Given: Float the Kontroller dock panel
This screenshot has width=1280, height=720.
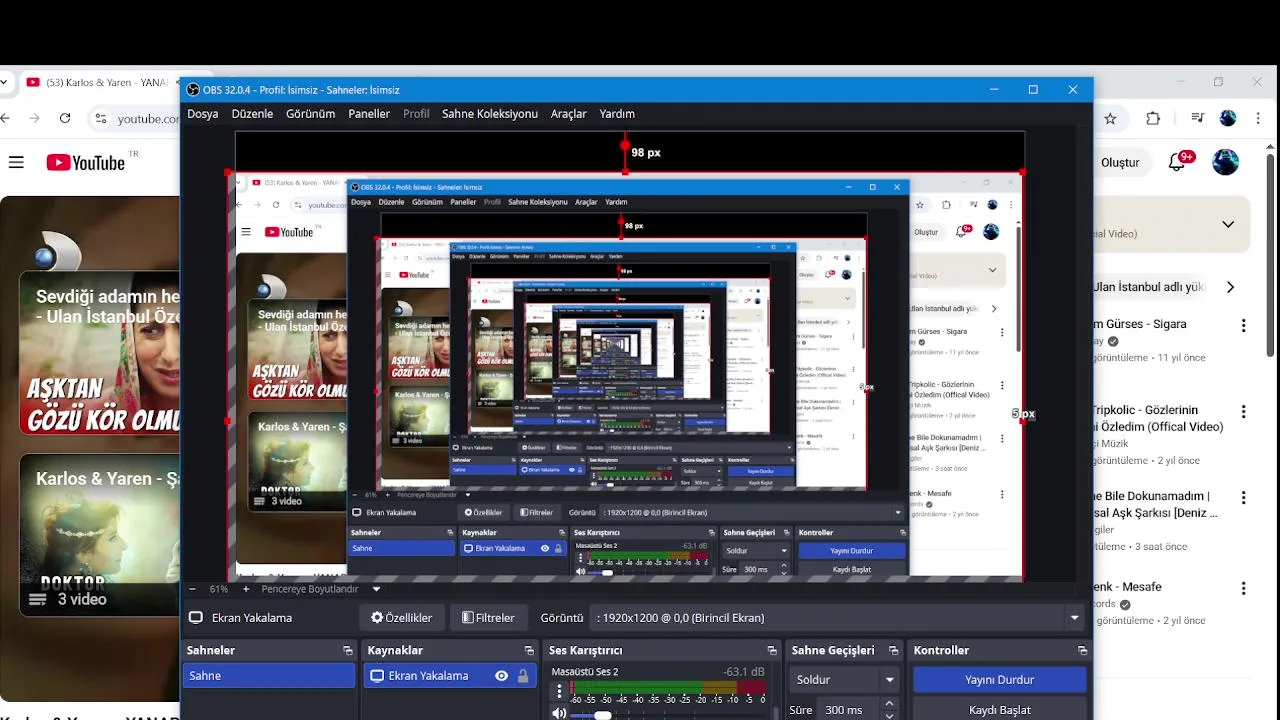Looking at the screenshot, I should (1082, 651).
